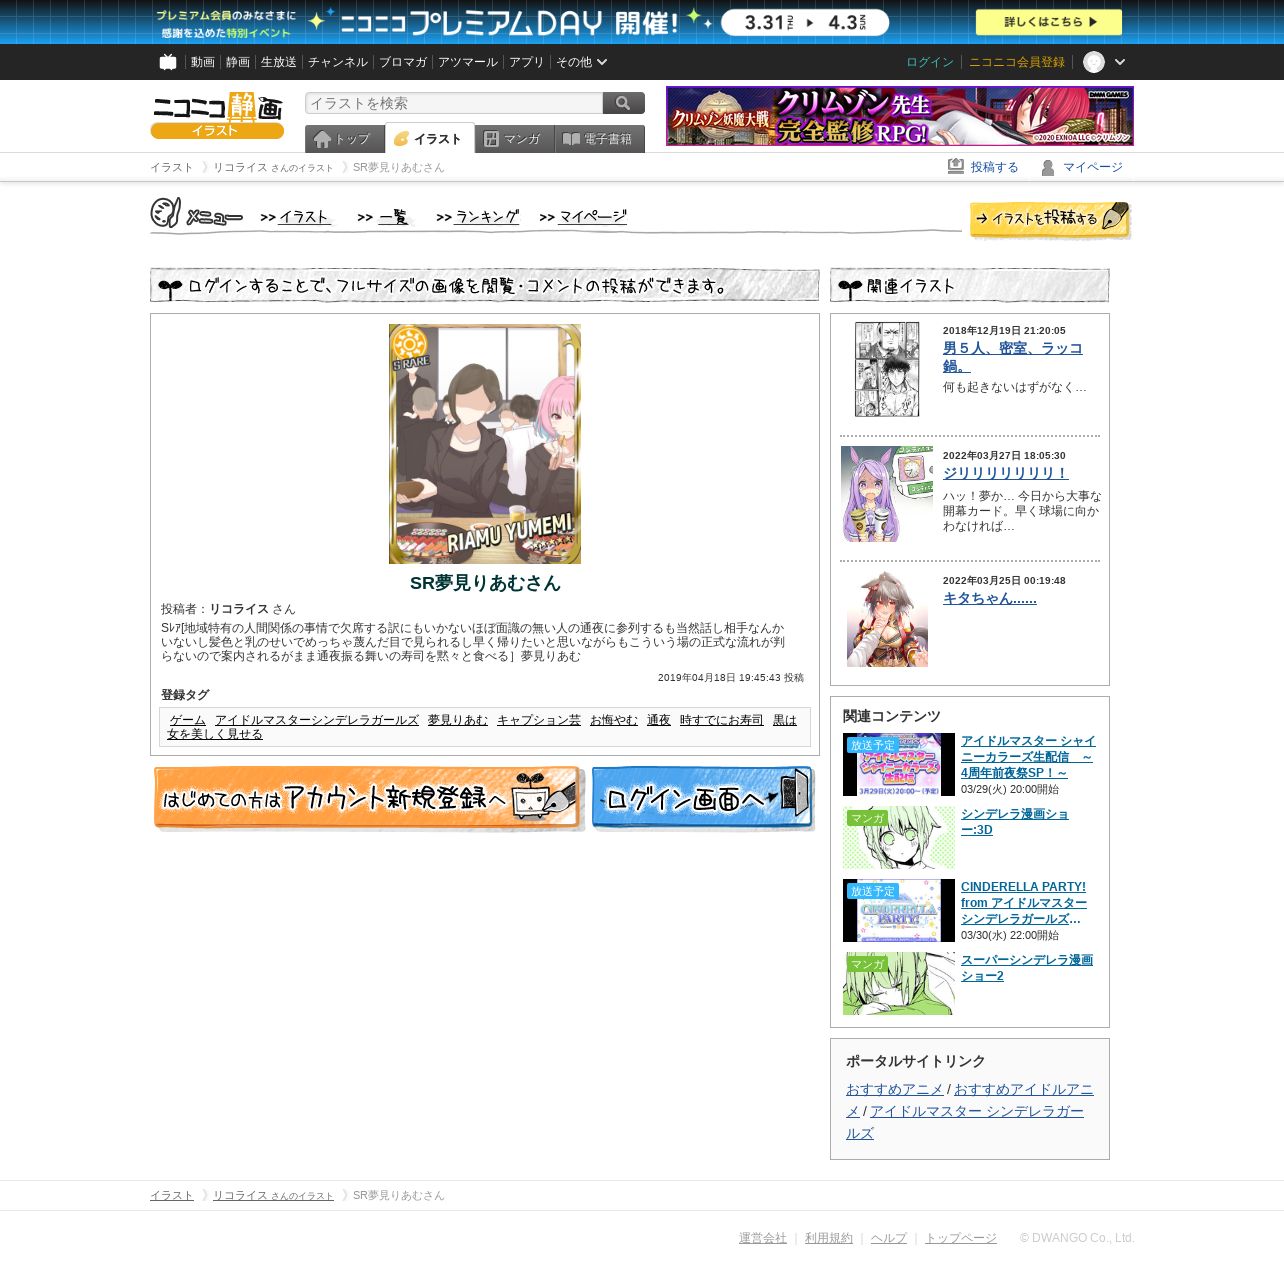Click the Niconico TV icon in top bar
The height and width of the screenshot is (1265, 1284).
(168, 62)
